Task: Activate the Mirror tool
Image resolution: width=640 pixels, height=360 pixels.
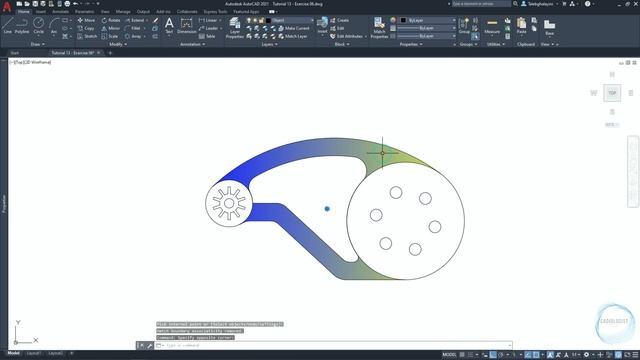Action: pyautogui.click(x=111, y=28)
